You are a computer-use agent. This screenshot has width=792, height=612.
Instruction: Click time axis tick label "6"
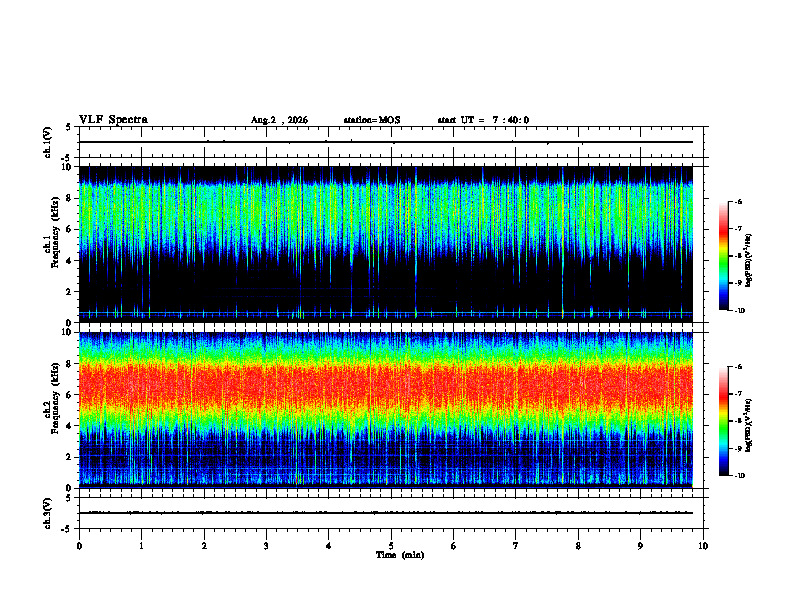454,546
